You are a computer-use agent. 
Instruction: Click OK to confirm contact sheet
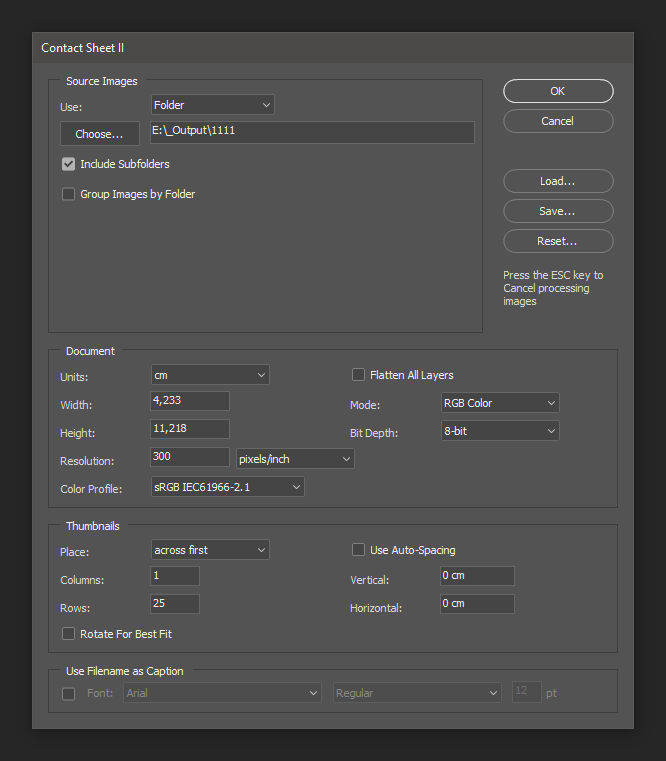coord(557,91)
